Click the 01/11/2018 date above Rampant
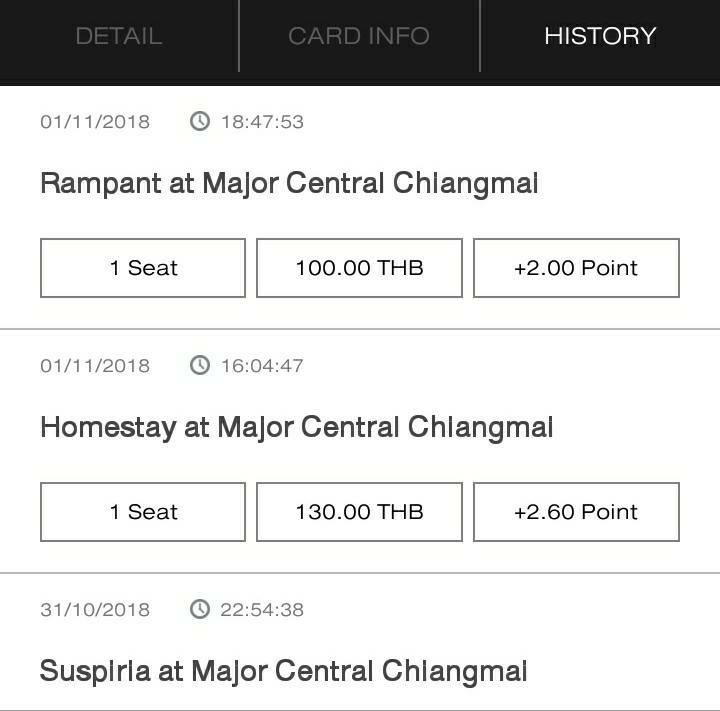This screenshot has height=711, width=720. coord(95,122)
